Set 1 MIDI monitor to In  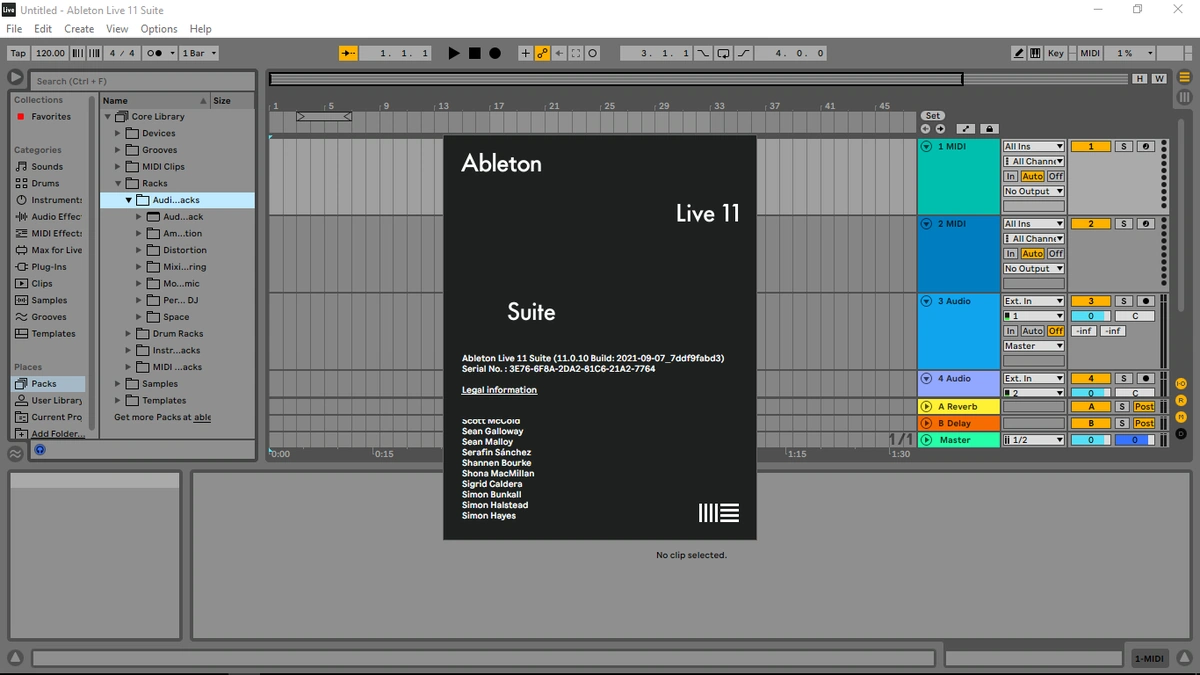tap(1011, 176)
